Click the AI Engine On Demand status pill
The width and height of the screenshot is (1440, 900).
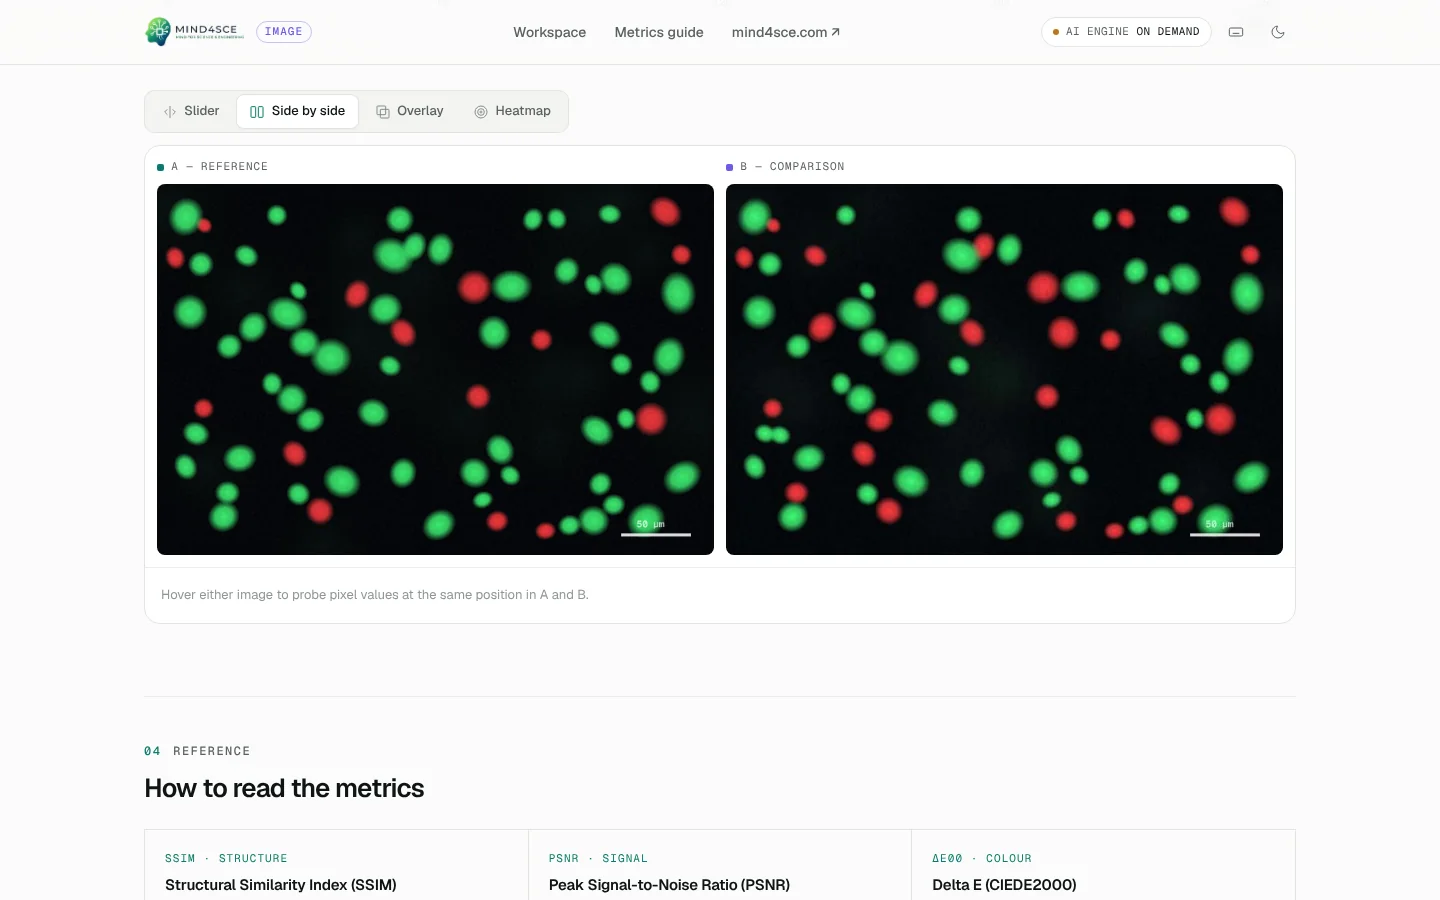point(1126,32)
